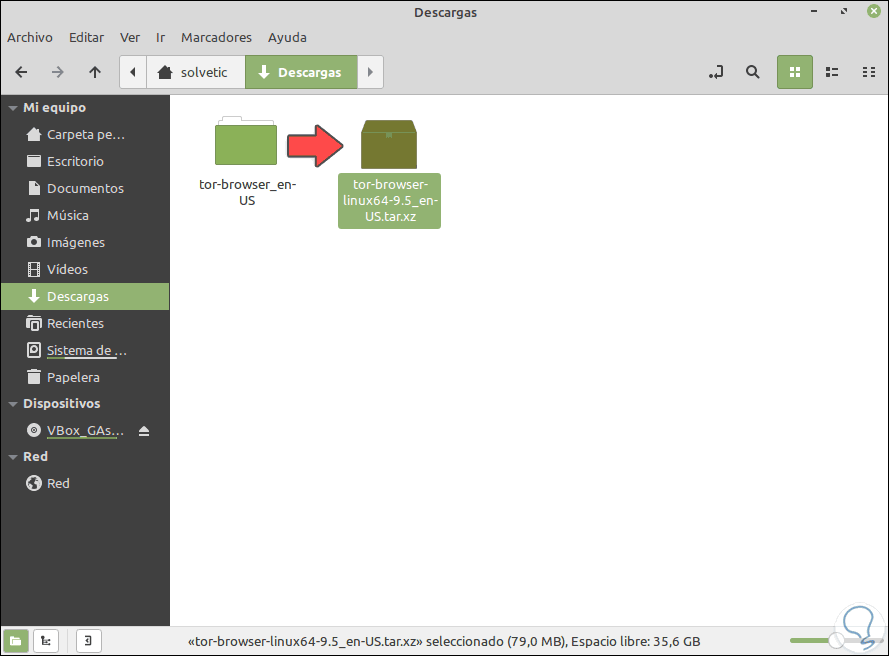Image resolution: width=889 pixels, height=656 pixels.
Task: Close the Descargas window
Action: [874, 11]
